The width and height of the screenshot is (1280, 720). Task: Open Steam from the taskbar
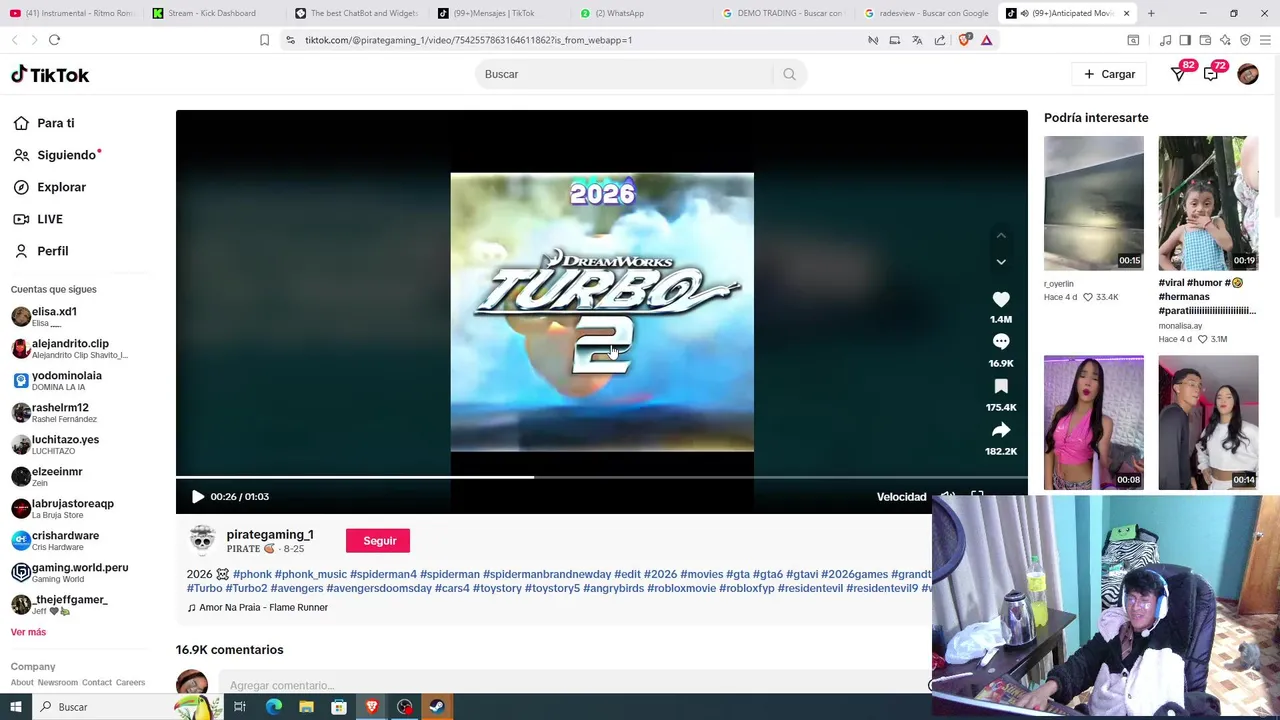pyautogui.click(x=437, y=707)
